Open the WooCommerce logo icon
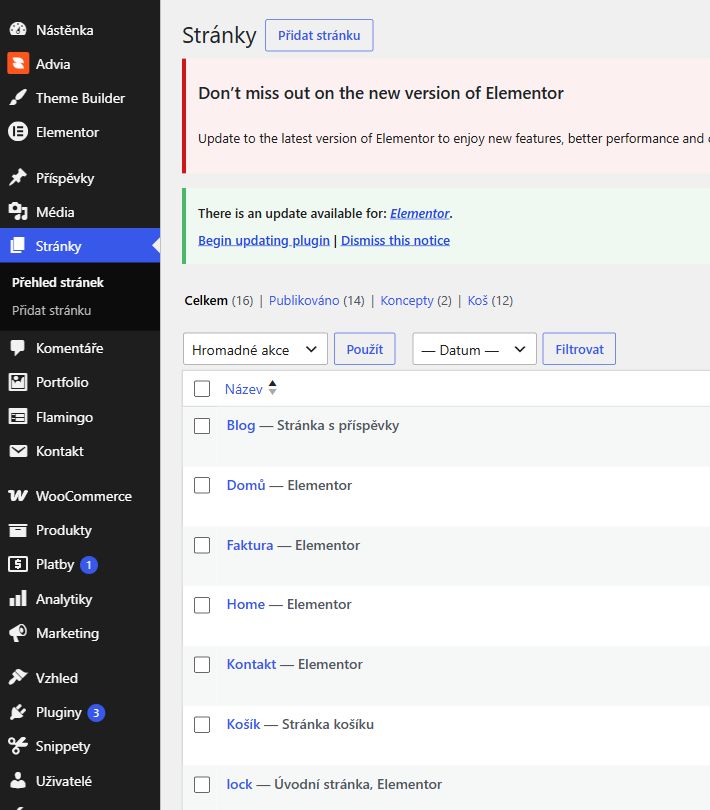This screenshot has width=710, height=810. (x=18, y=496)
